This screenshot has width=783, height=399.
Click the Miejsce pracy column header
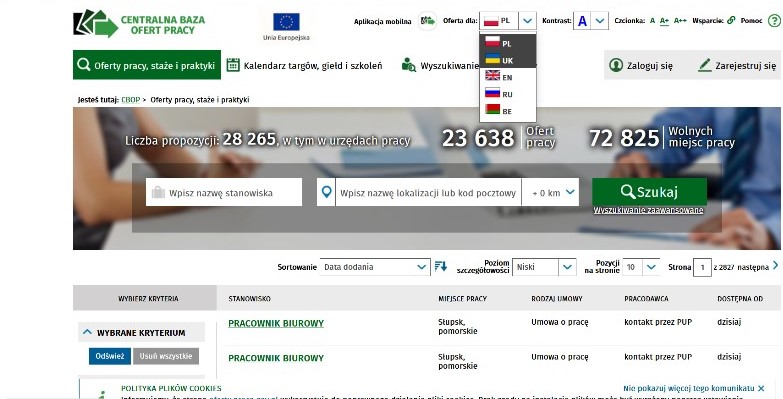tap(462, 299)
